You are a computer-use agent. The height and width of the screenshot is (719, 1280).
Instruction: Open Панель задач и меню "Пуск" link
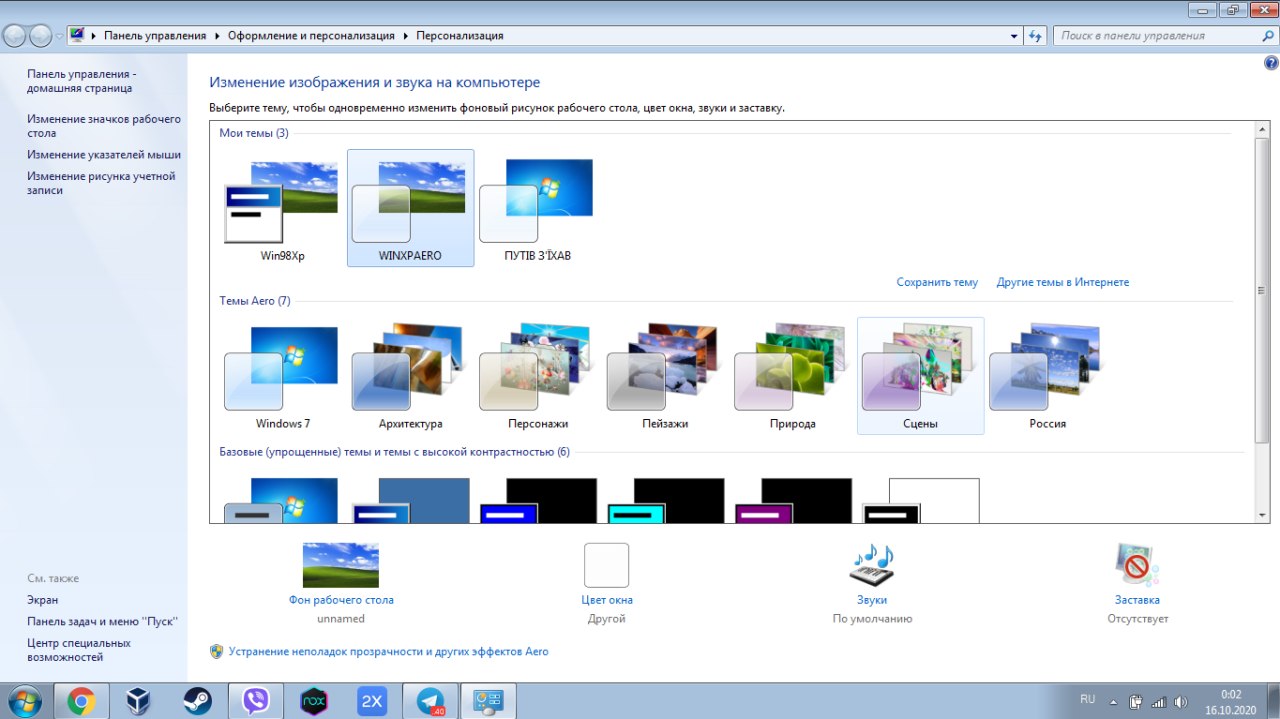coord(102,621)
